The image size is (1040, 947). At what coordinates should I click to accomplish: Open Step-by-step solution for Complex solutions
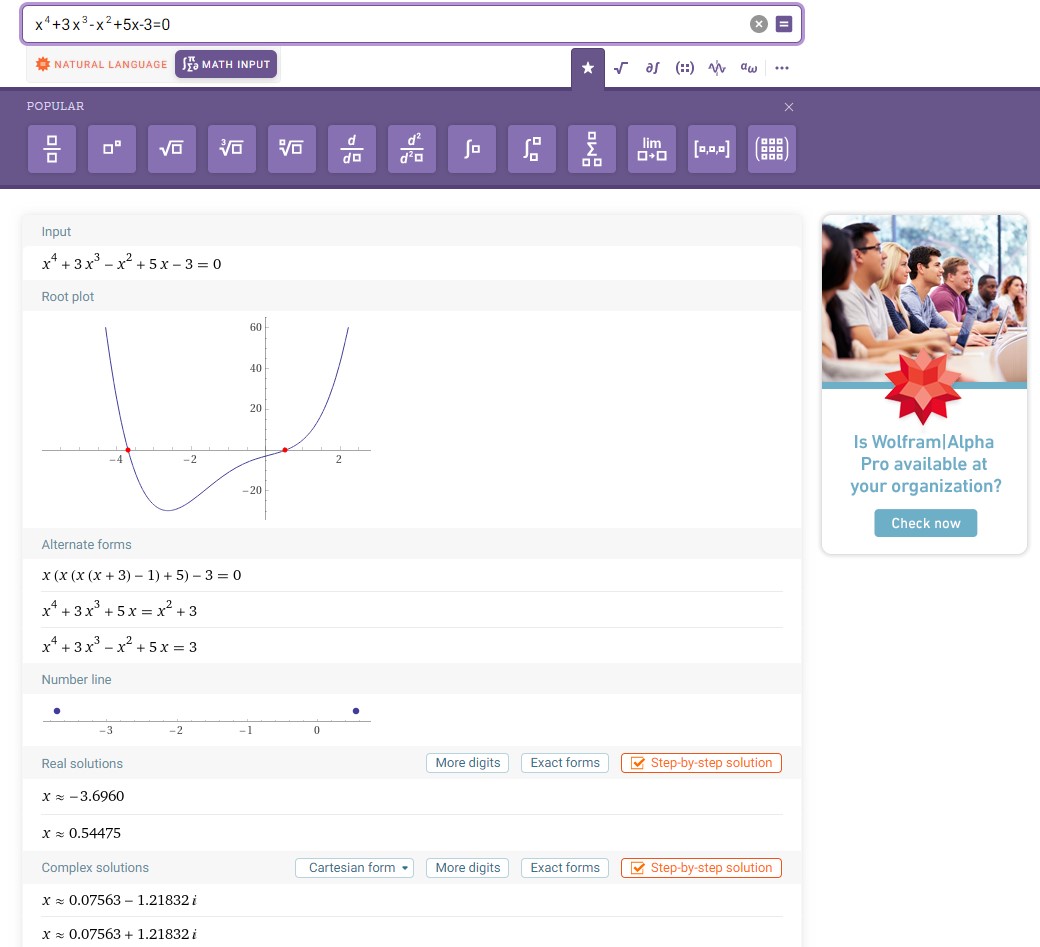coord(702,867)
